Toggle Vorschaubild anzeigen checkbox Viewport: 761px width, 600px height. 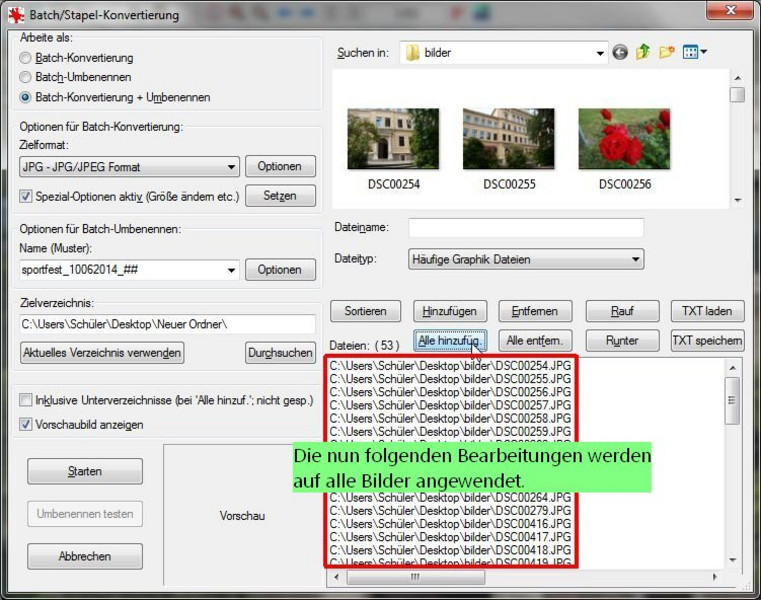point(26,424)
